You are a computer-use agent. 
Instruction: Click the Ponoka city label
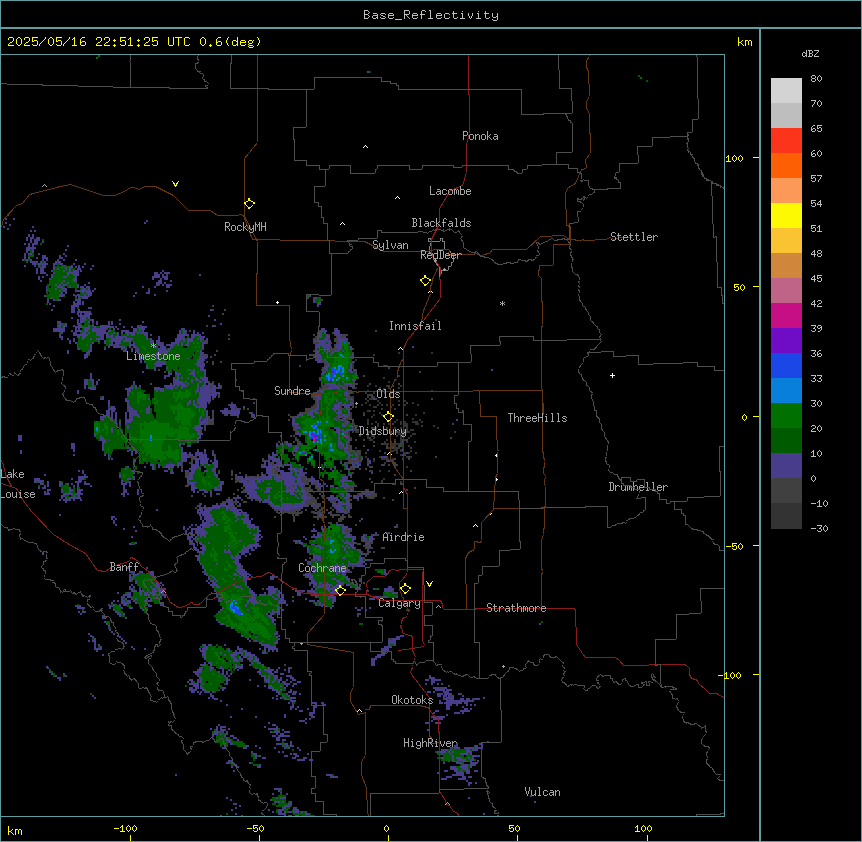click(480, 136)
